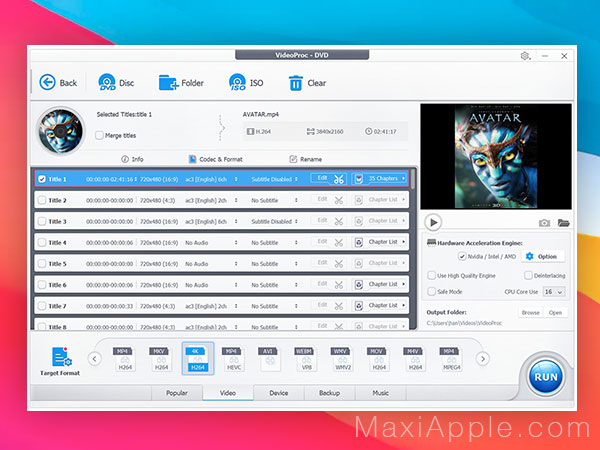
Task: Click the scissors cut icon for Title 1
Action: [x=338, y=179]
